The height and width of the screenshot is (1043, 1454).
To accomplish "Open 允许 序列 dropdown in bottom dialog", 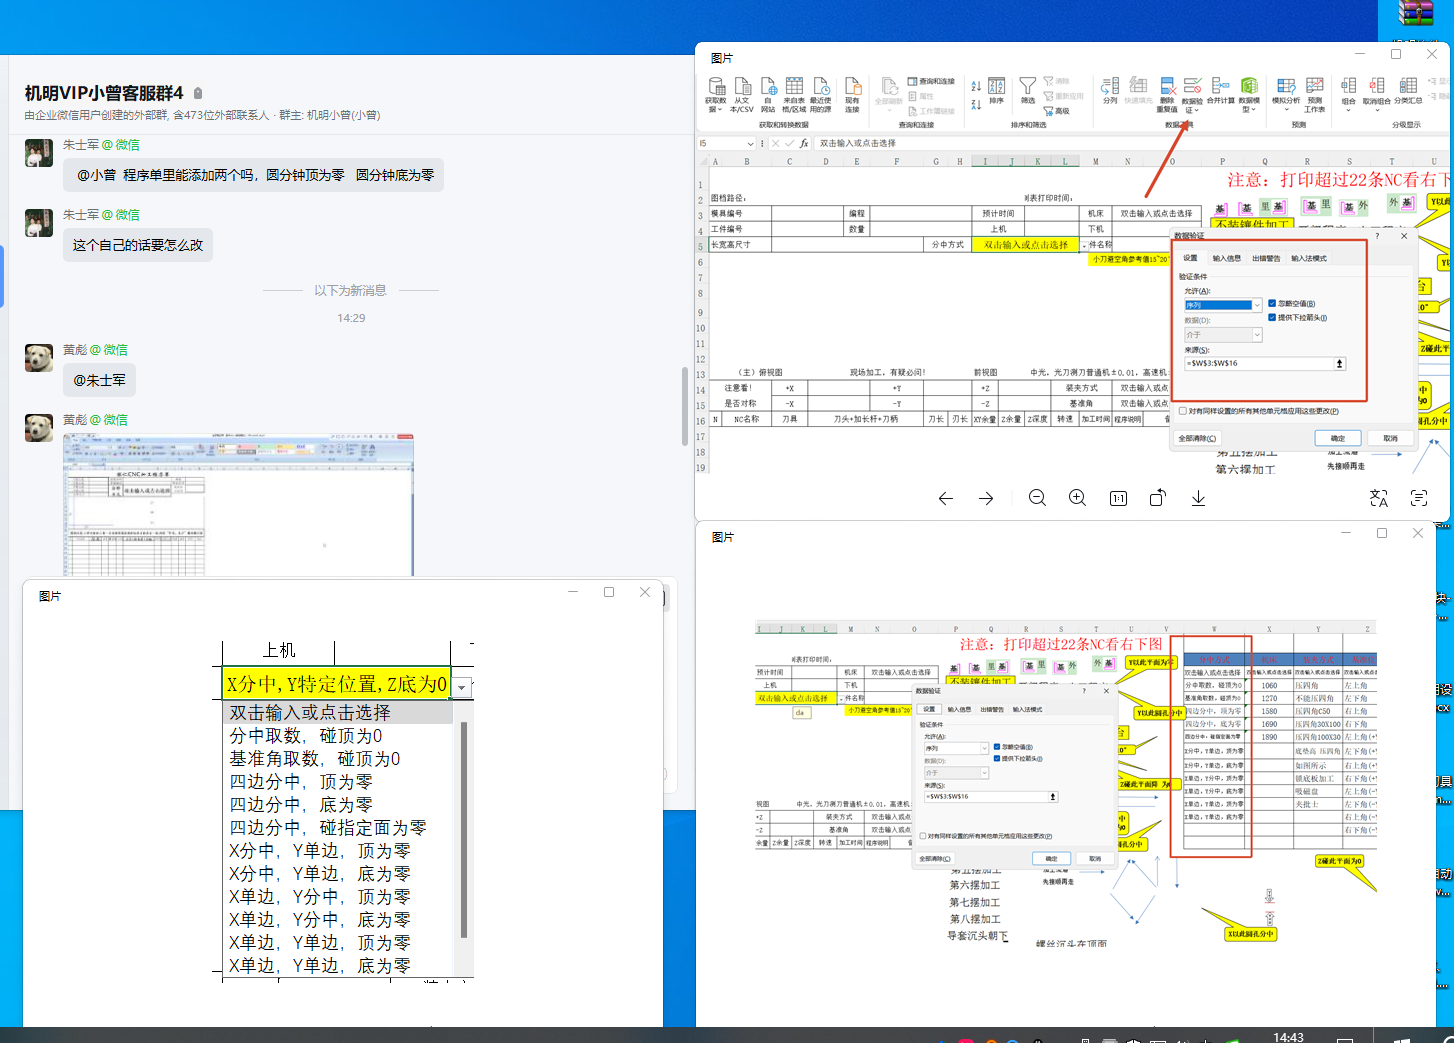I will point(984,748).
